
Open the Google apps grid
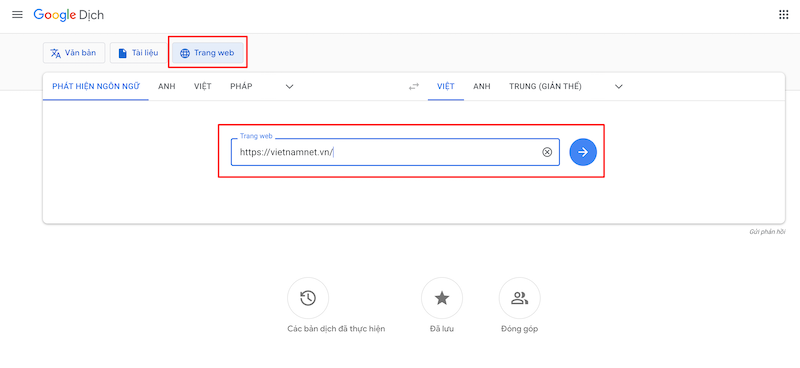(784, 15)
